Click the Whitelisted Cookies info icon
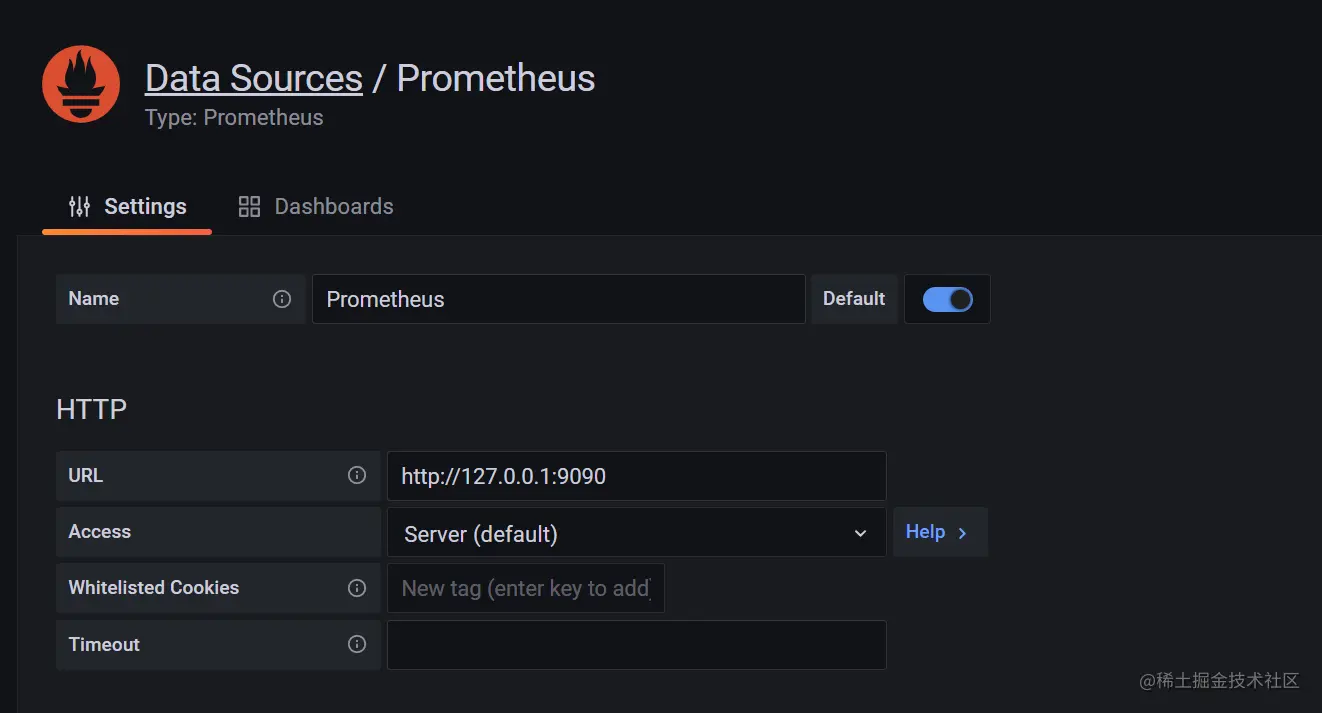The width and height of the screenshot is (1322, 713). tap(357, 588)
